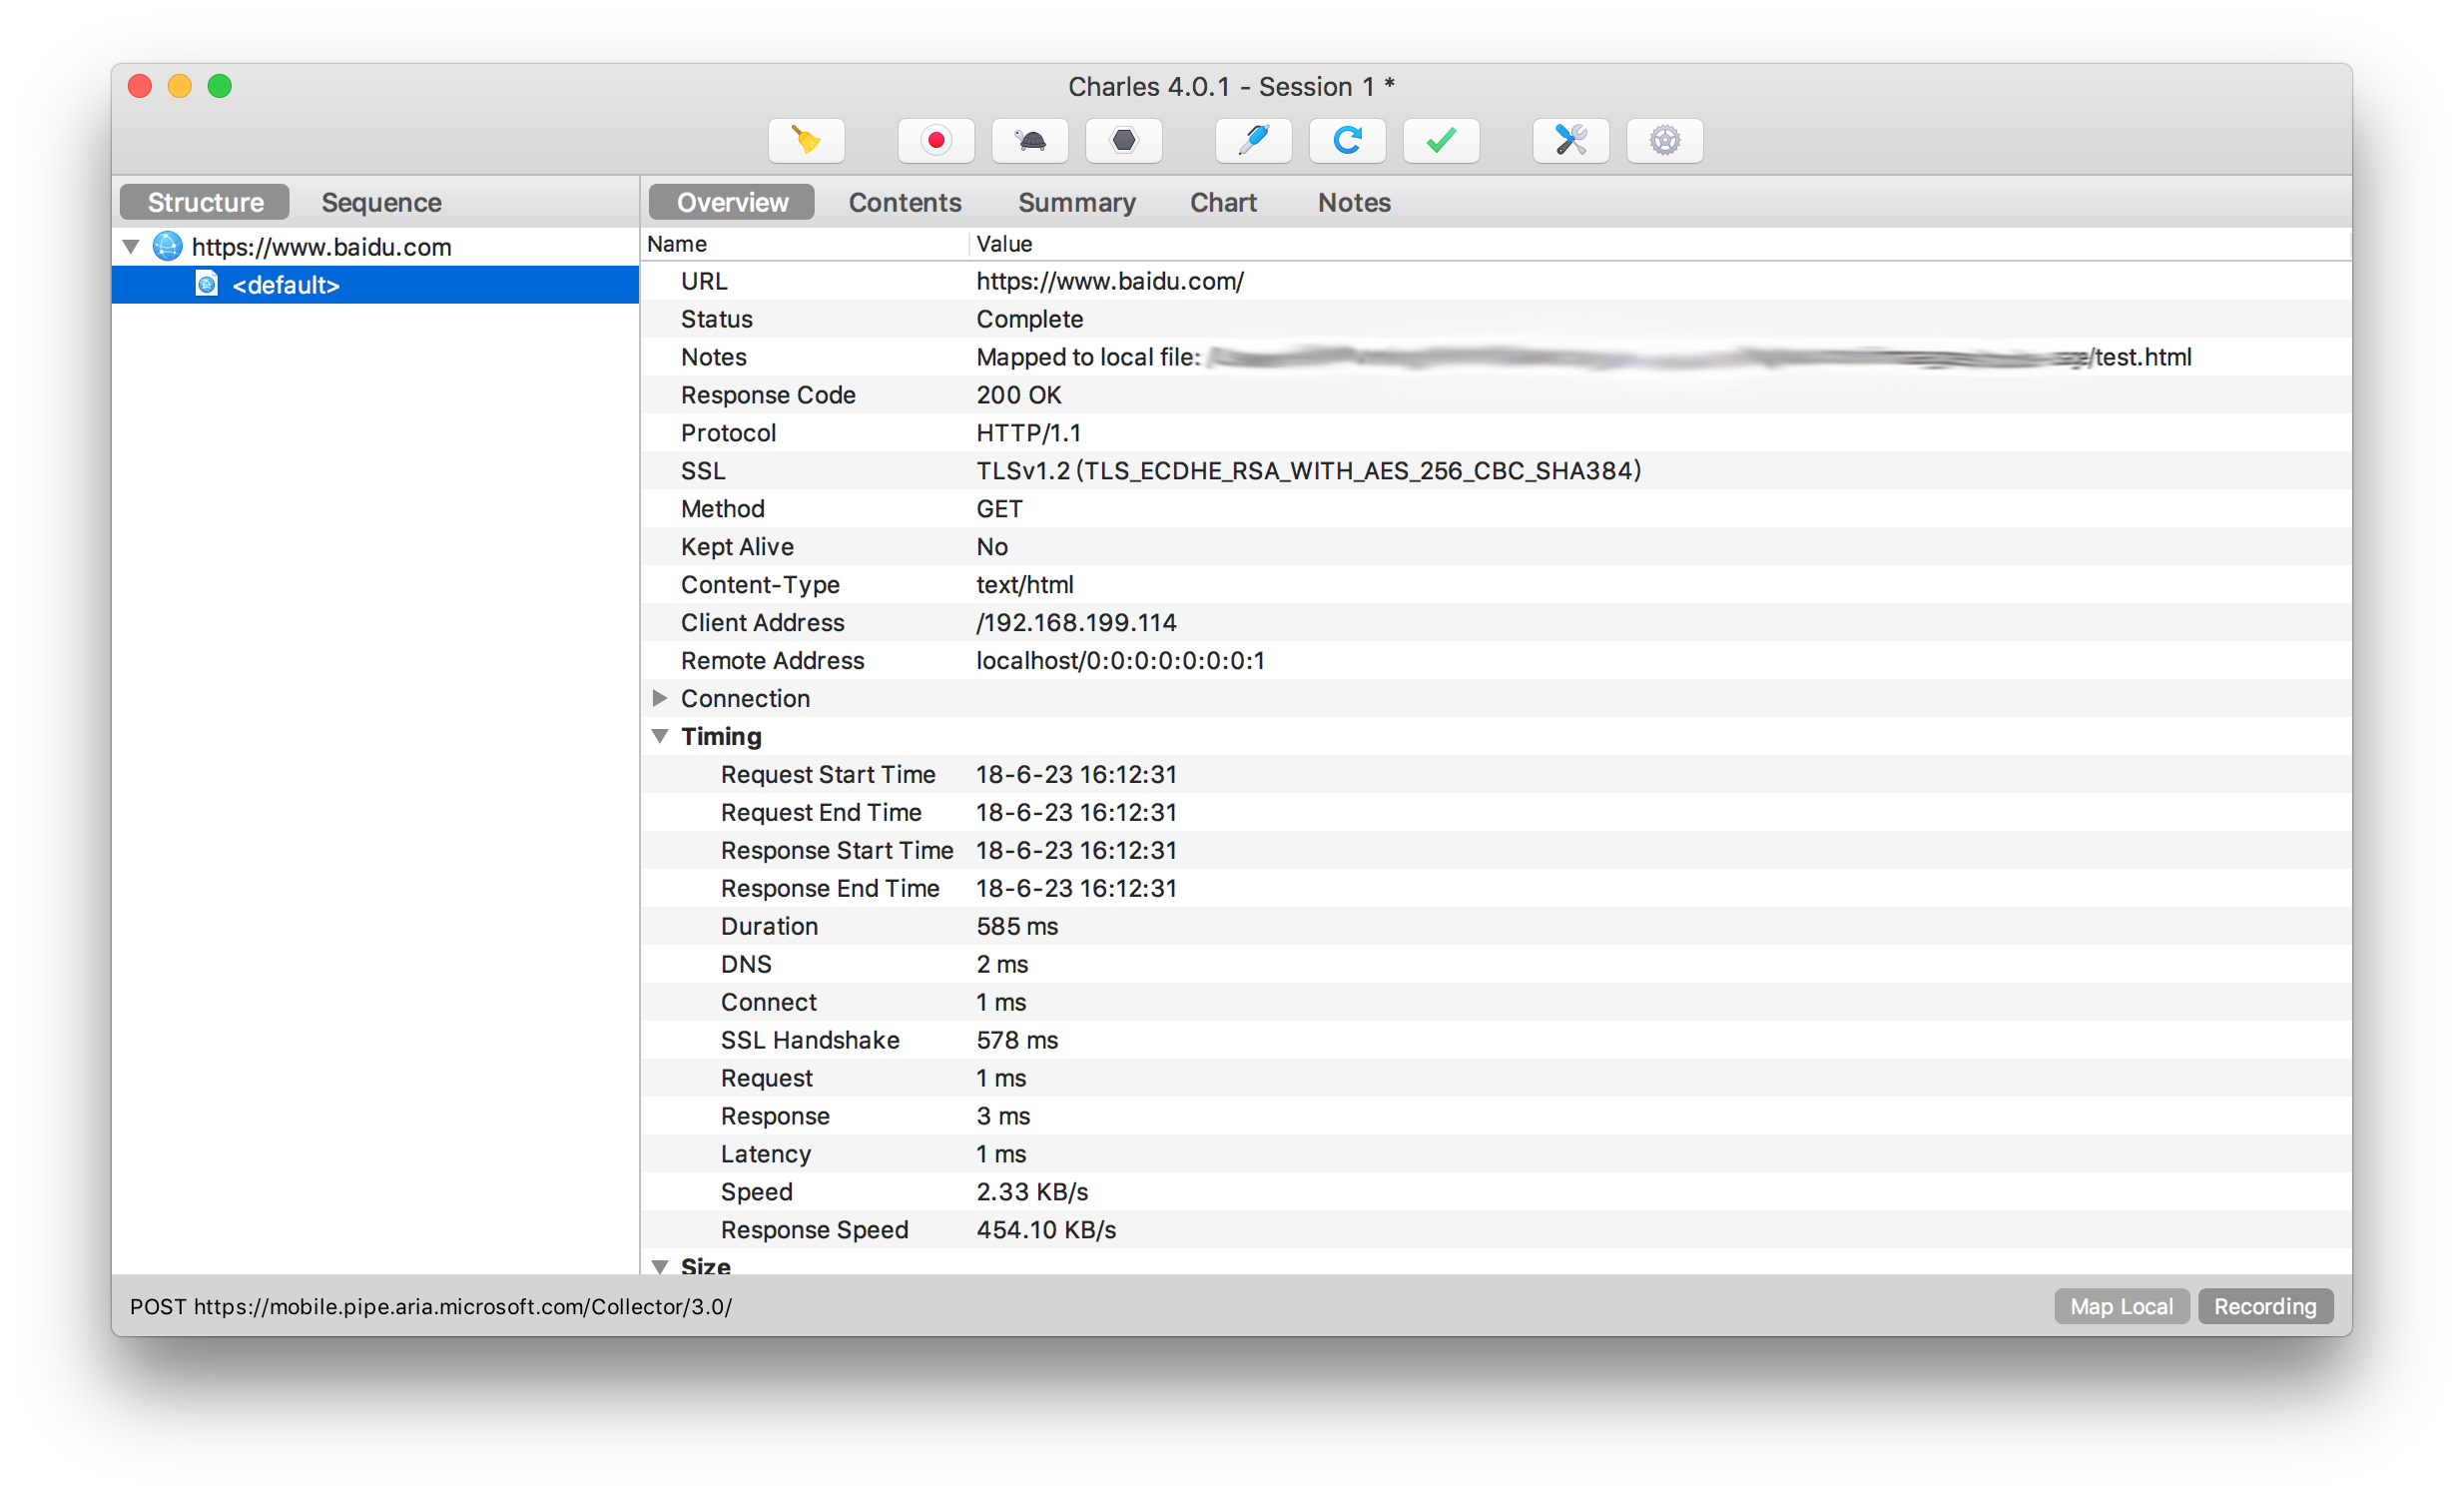Open the Summary tab
This screenshot has height=1496, width=2464.
tap(1077, 202)
